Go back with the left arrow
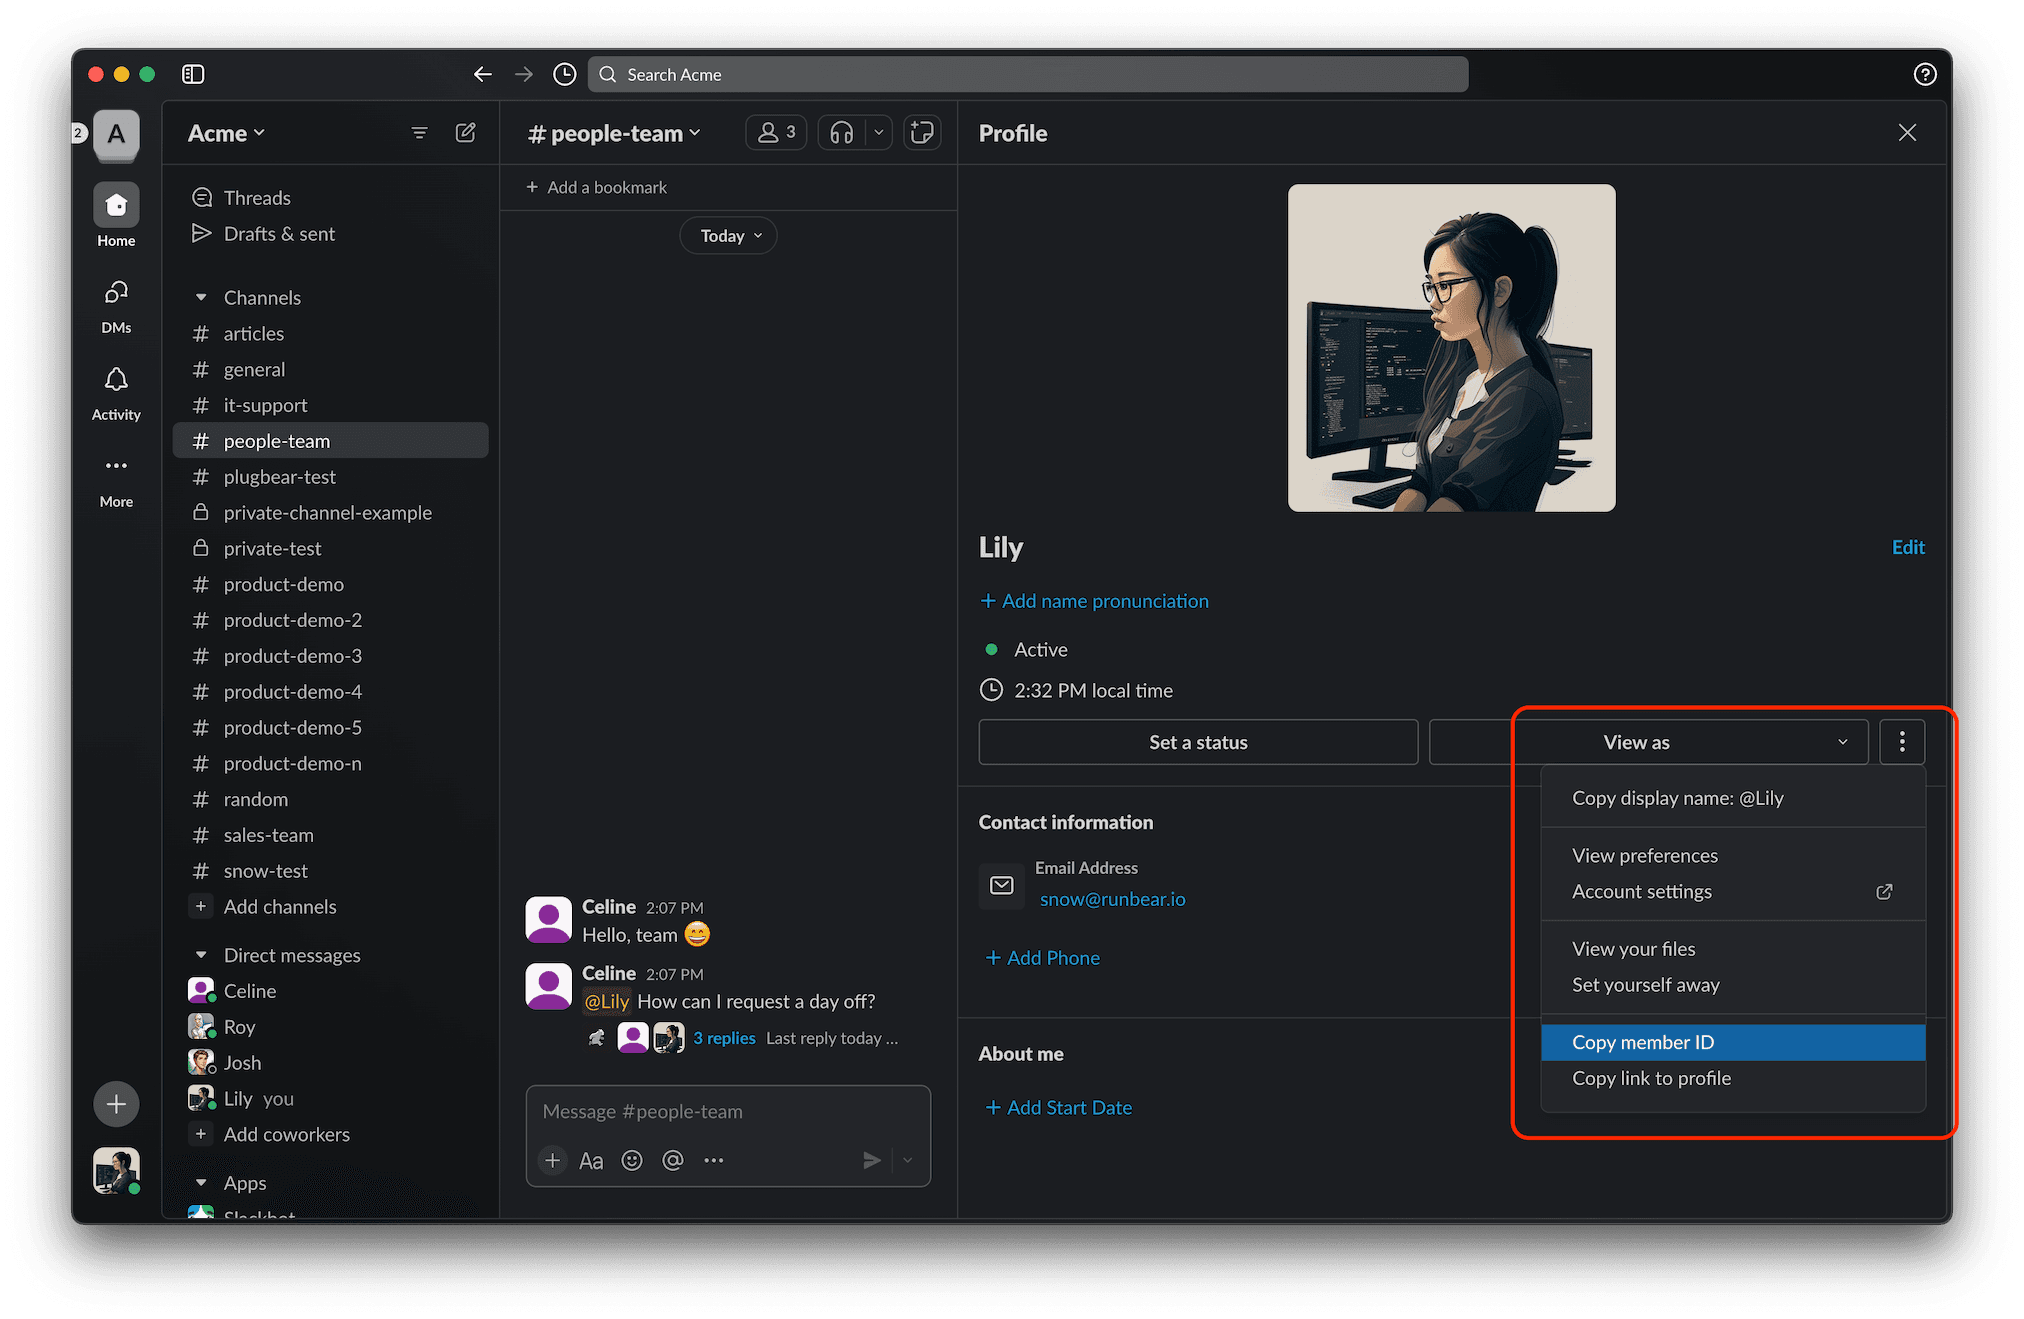 [483, 74]
